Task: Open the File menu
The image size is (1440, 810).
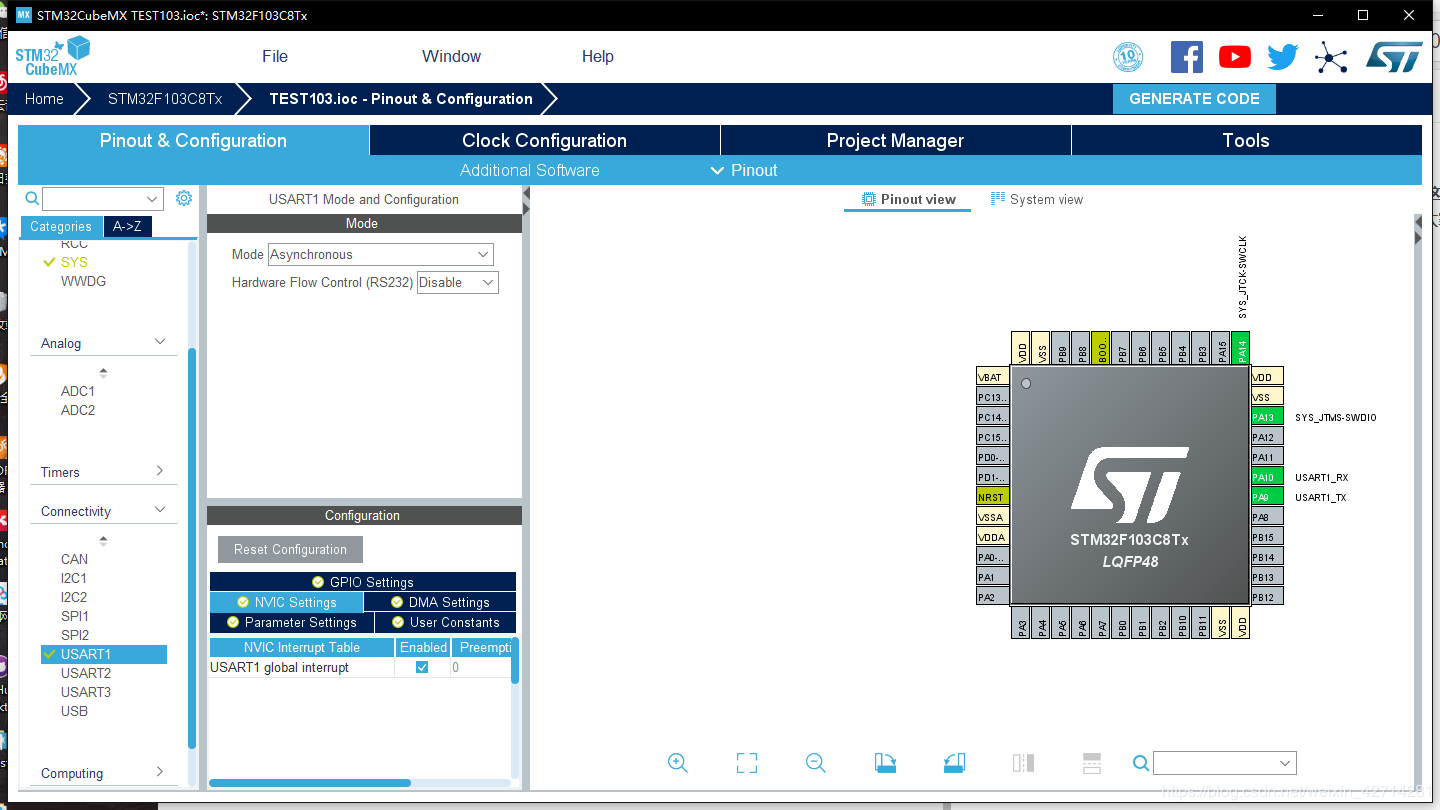Action: coord(275,56)
